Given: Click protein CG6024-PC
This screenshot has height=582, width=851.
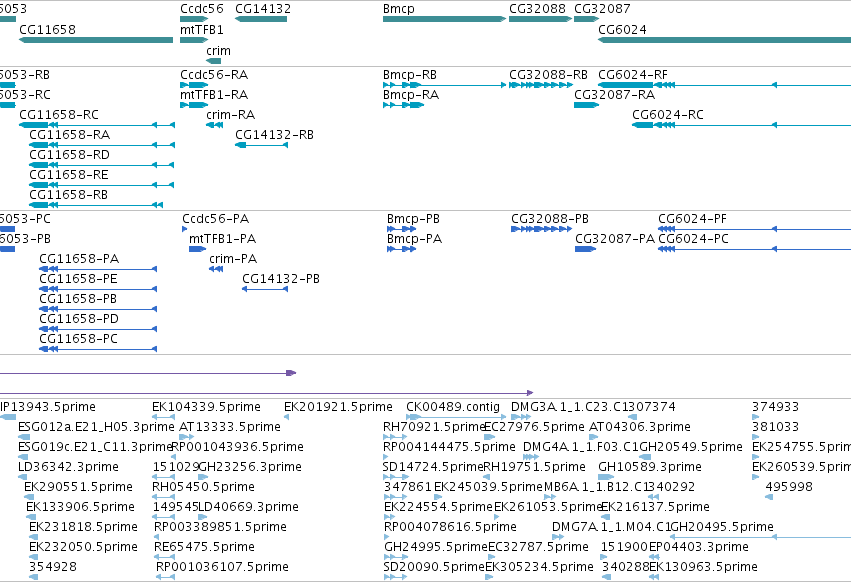Looking at the screenshot, I should click(754, 249).
